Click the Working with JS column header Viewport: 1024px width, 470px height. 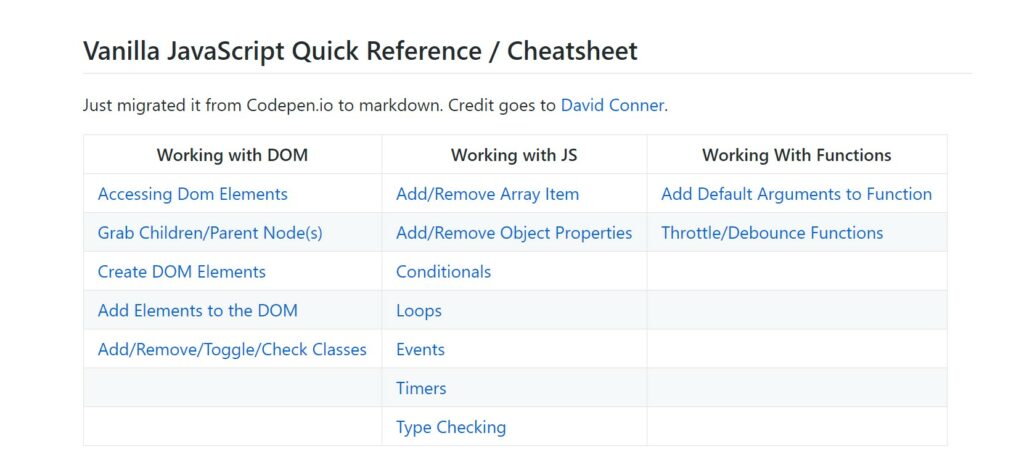(x=514, y=155)
